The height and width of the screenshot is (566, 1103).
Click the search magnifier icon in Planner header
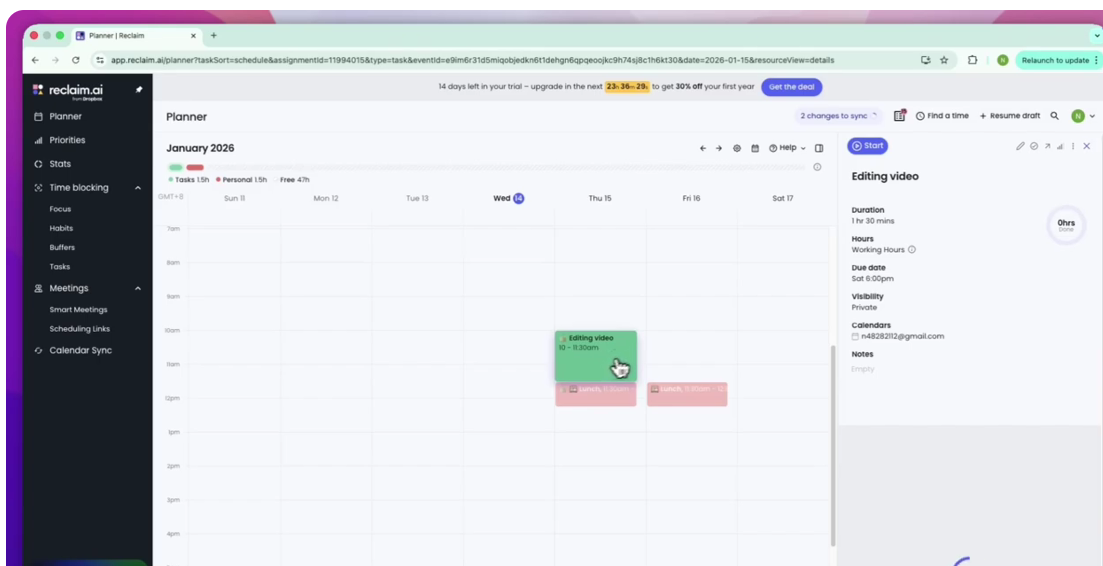point(1054,116)
